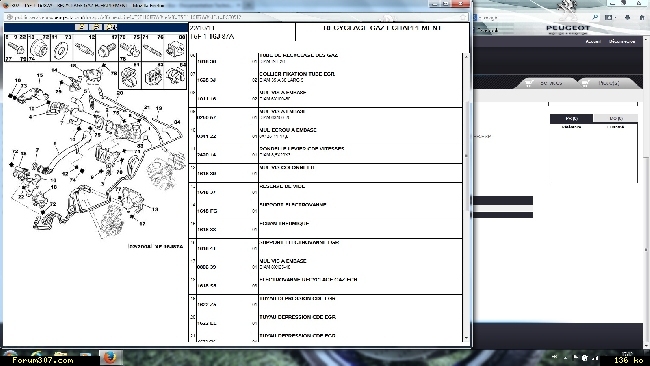Screen dimensions: 650x366
Task: Click the parts list scrollbar down arrow
Action: (x=466, y=338)
